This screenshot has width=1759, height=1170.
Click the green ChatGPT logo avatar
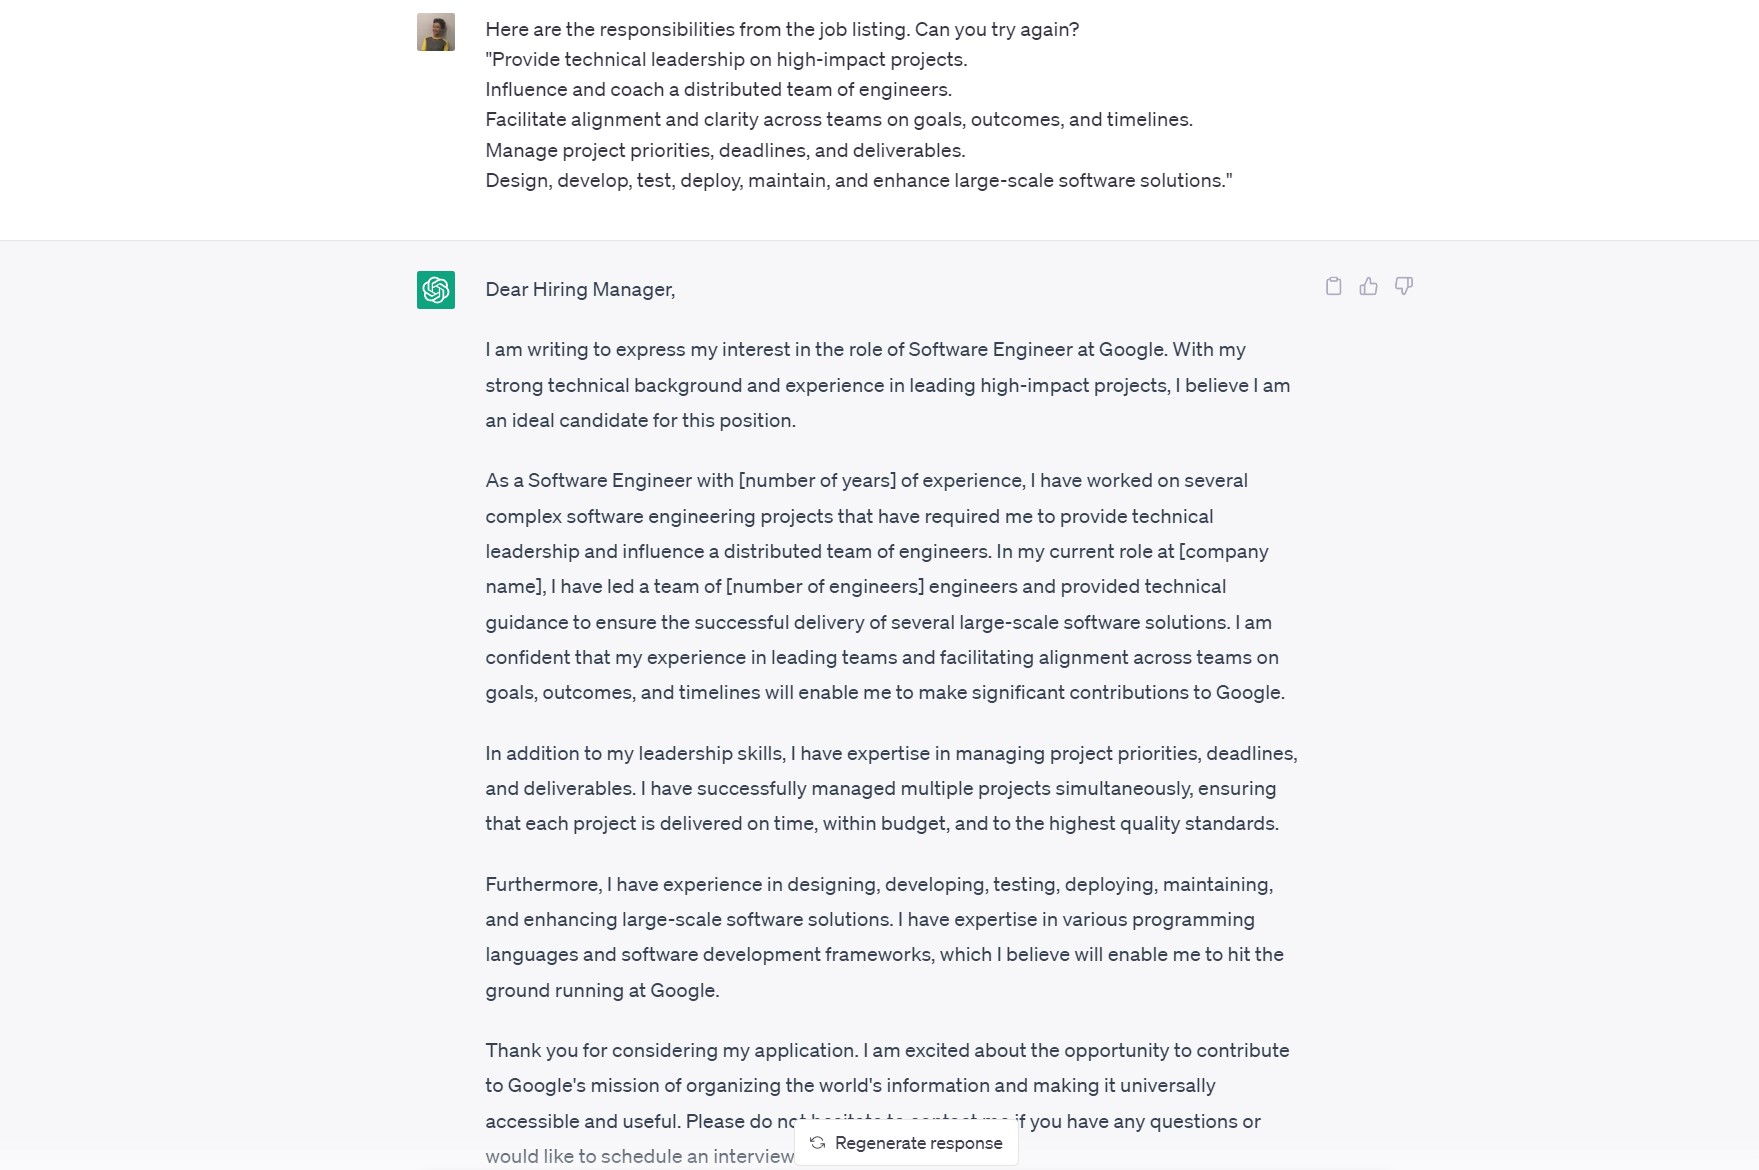coord(436,290)
